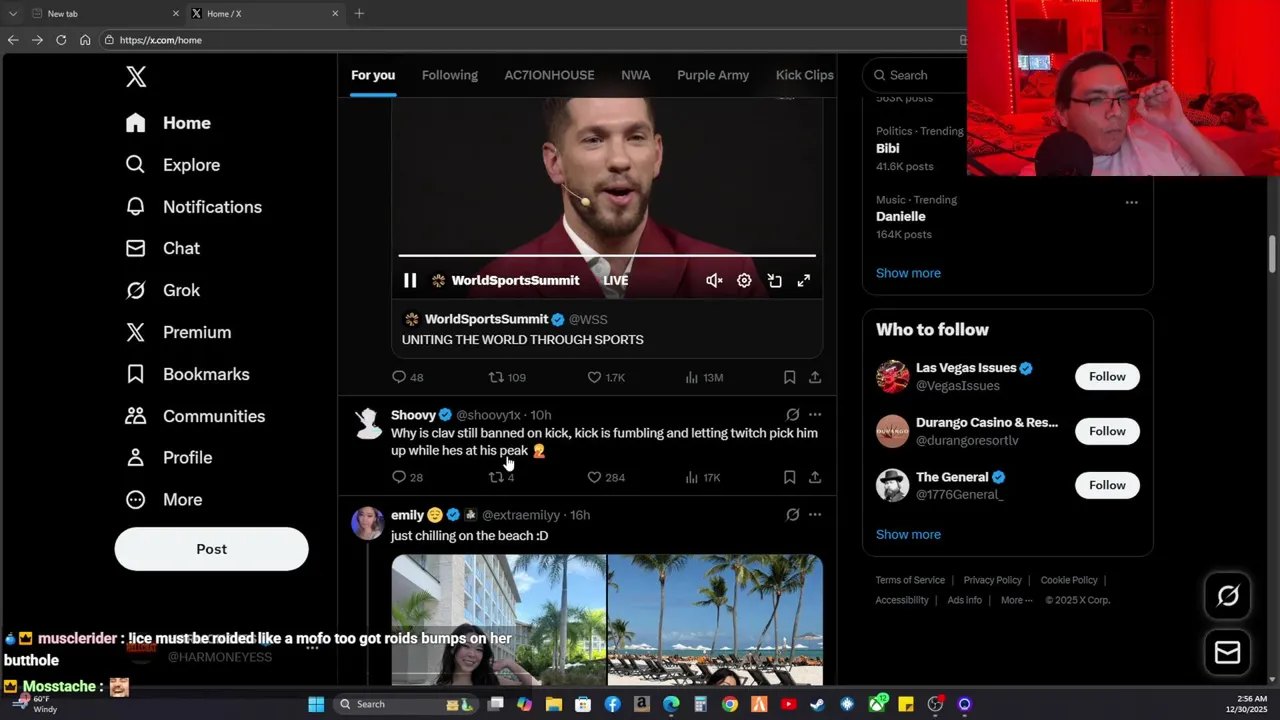Go to Premium in the sidebar
1280x720 pixels.
179,332
